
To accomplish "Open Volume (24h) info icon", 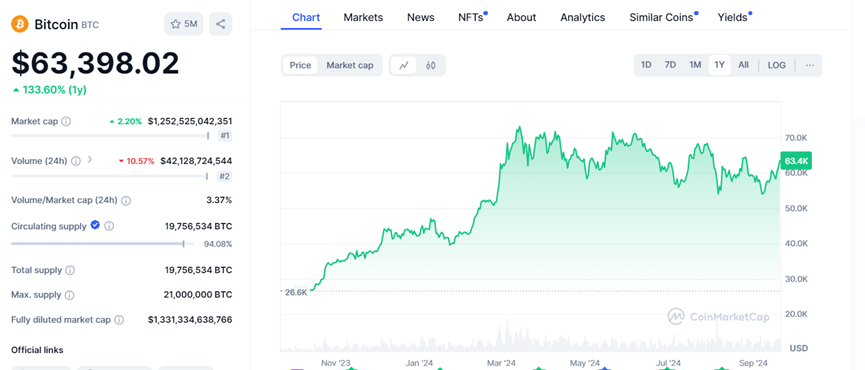I will click(76, 161).
